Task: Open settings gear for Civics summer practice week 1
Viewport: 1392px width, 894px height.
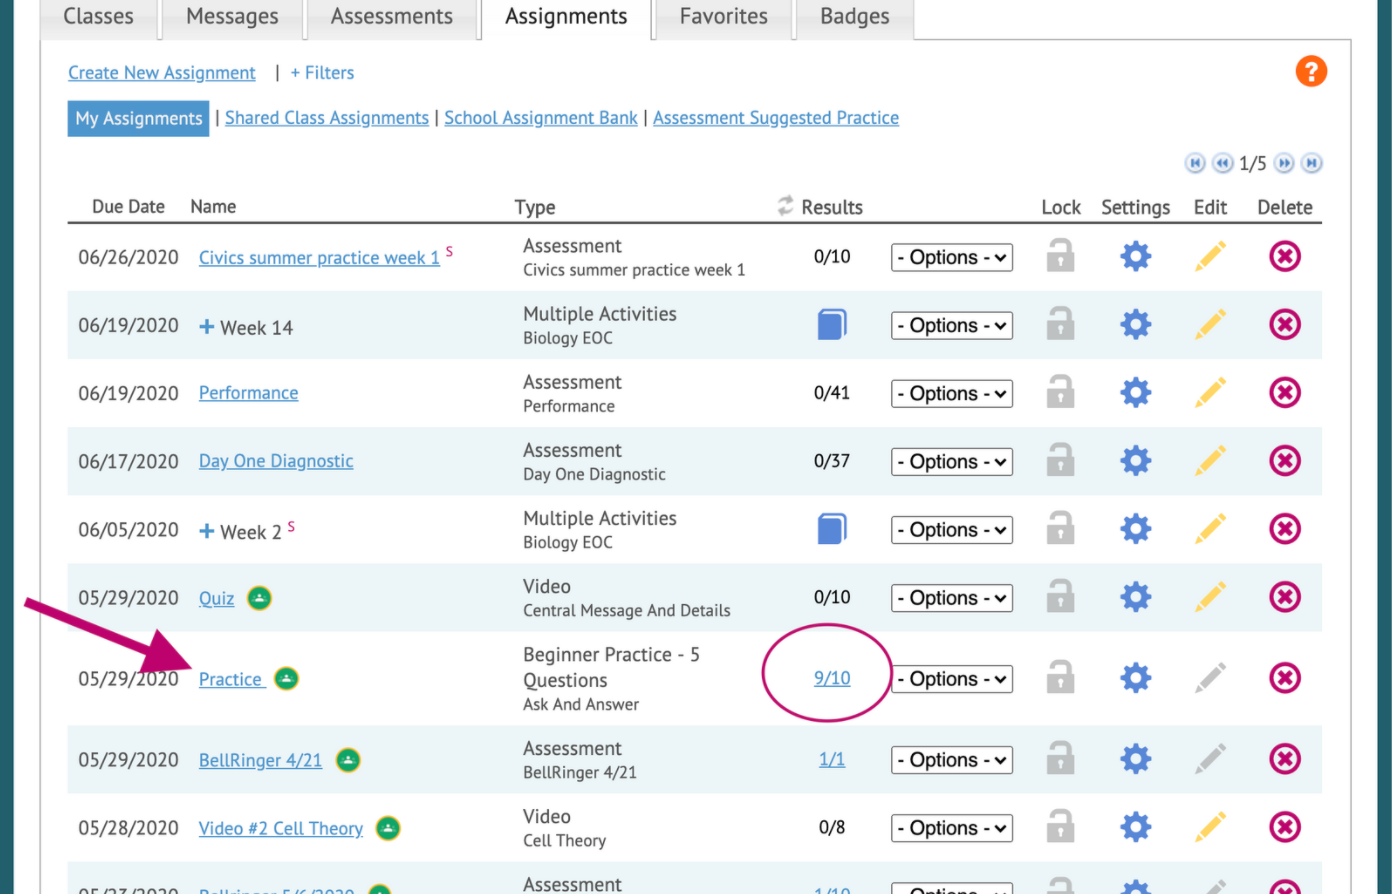Action: [1135, 256]
